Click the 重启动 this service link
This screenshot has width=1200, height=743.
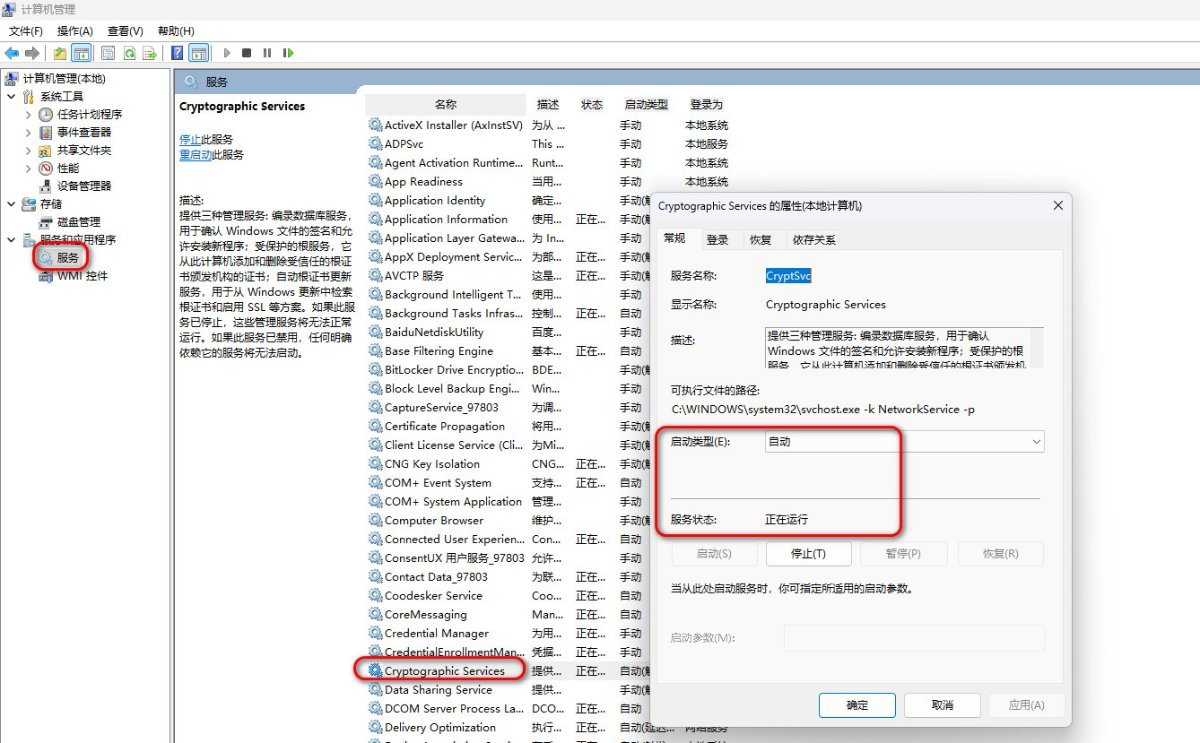[x=196, y=155]
